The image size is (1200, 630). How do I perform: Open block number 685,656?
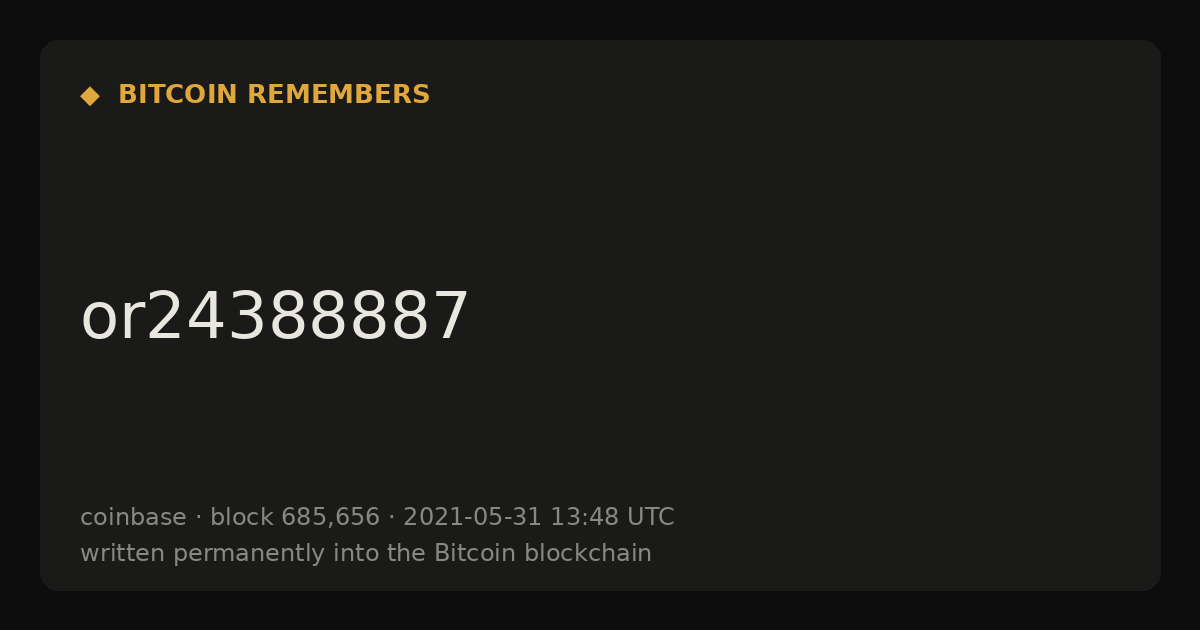[330, 518]
